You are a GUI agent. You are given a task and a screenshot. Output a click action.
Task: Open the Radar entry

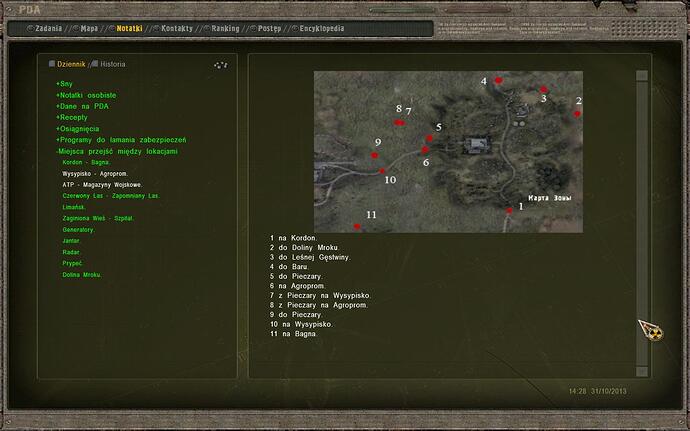click(71, 252)
